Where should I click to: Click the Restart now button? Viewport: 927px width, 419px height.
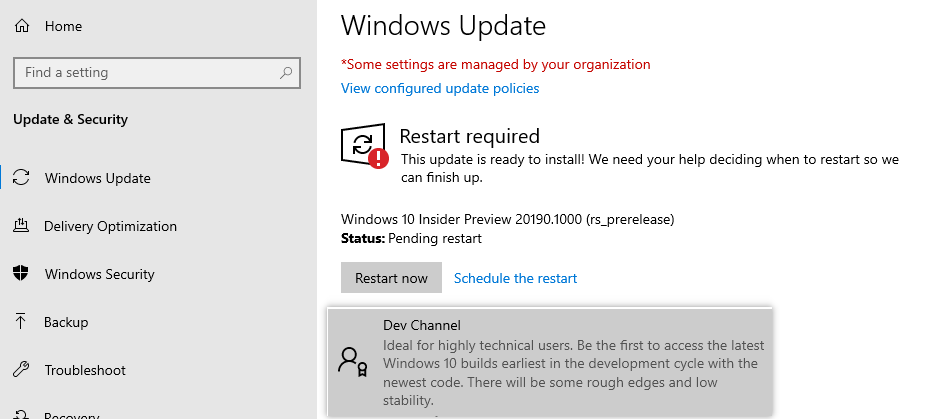coord(391,278)
